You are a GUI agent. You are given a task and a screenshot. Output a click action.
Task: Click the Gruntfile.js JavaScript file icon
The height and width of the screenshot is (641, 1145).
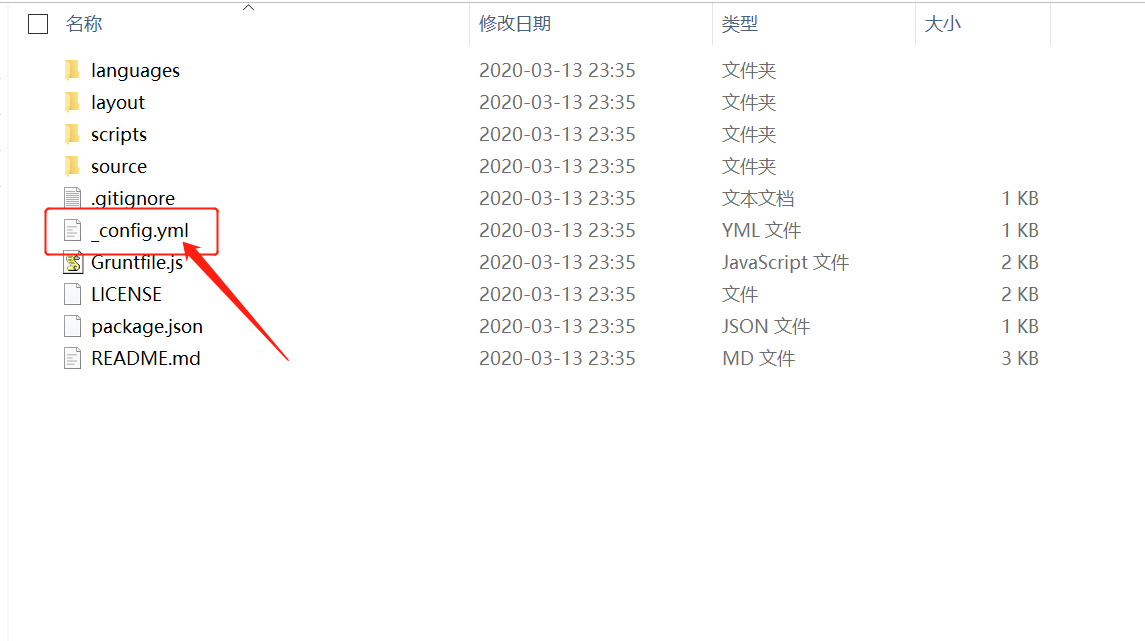pos(72,262)
